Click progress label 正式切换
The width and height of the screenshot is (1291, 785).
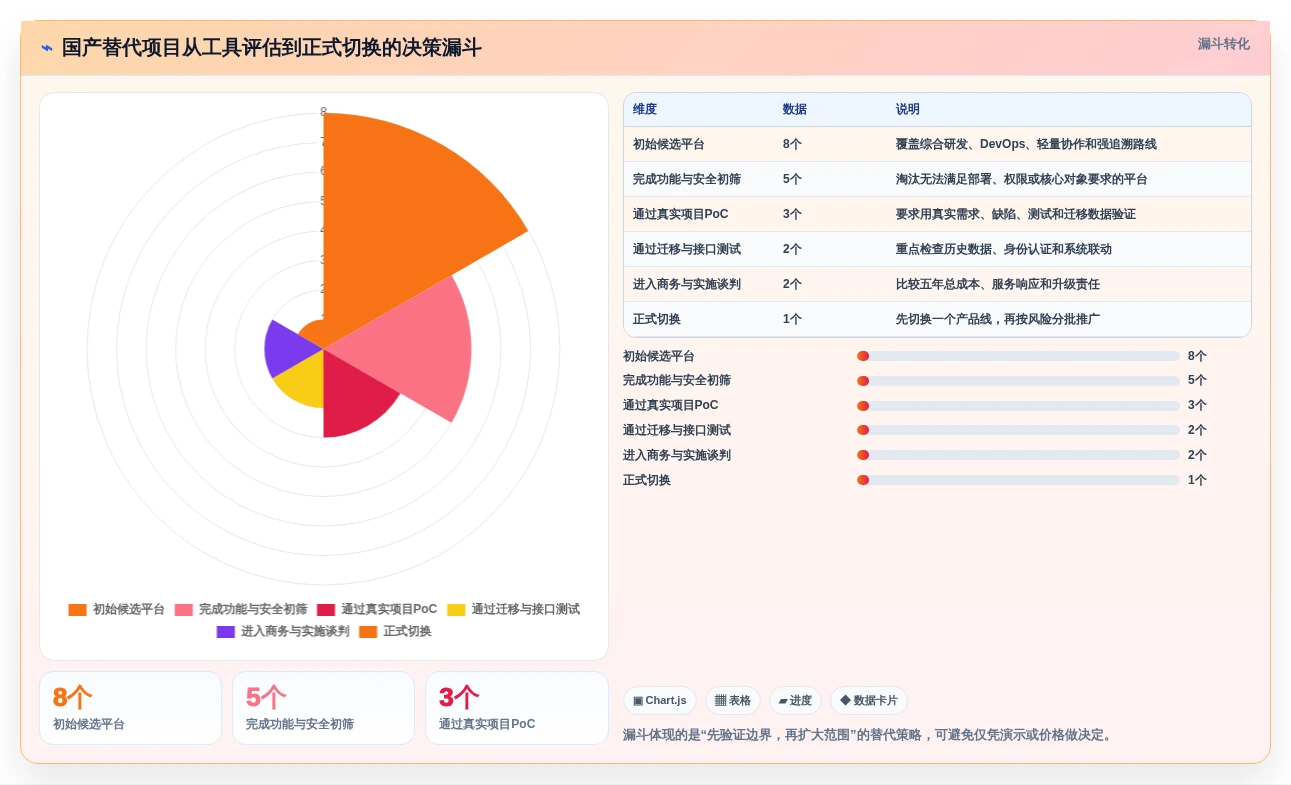pos(647,480)
